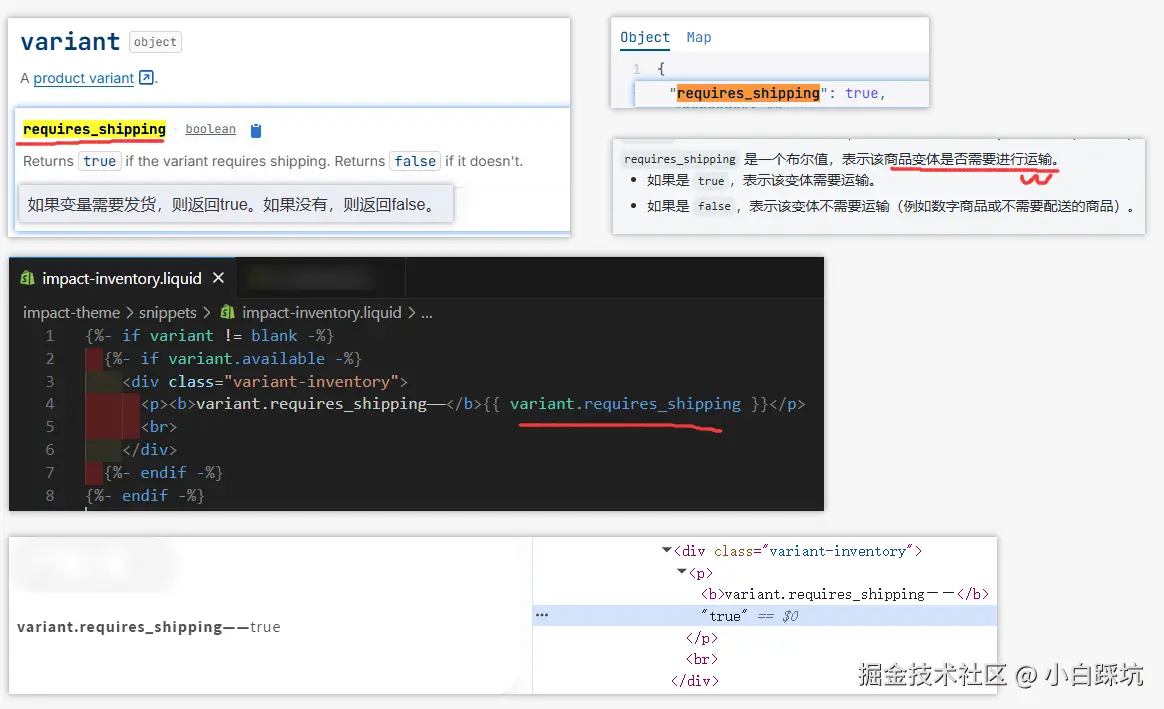Viewport: 1164px width, 709px height.
Task: Click the highlighted requires_shipping property name
Action: 94,129
